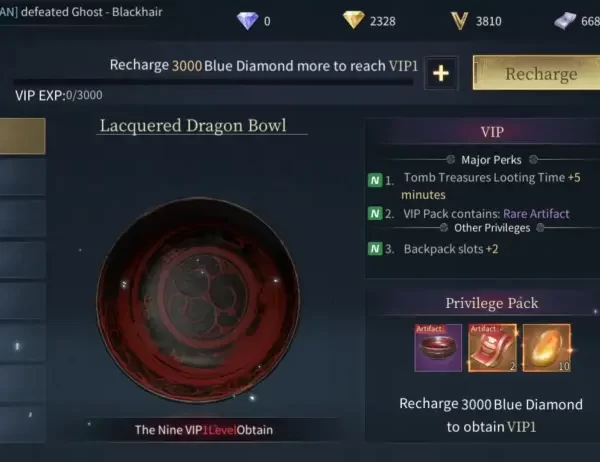Select the red scroll artifact reward
Screen dimensions: 600x462
point(492,348)
